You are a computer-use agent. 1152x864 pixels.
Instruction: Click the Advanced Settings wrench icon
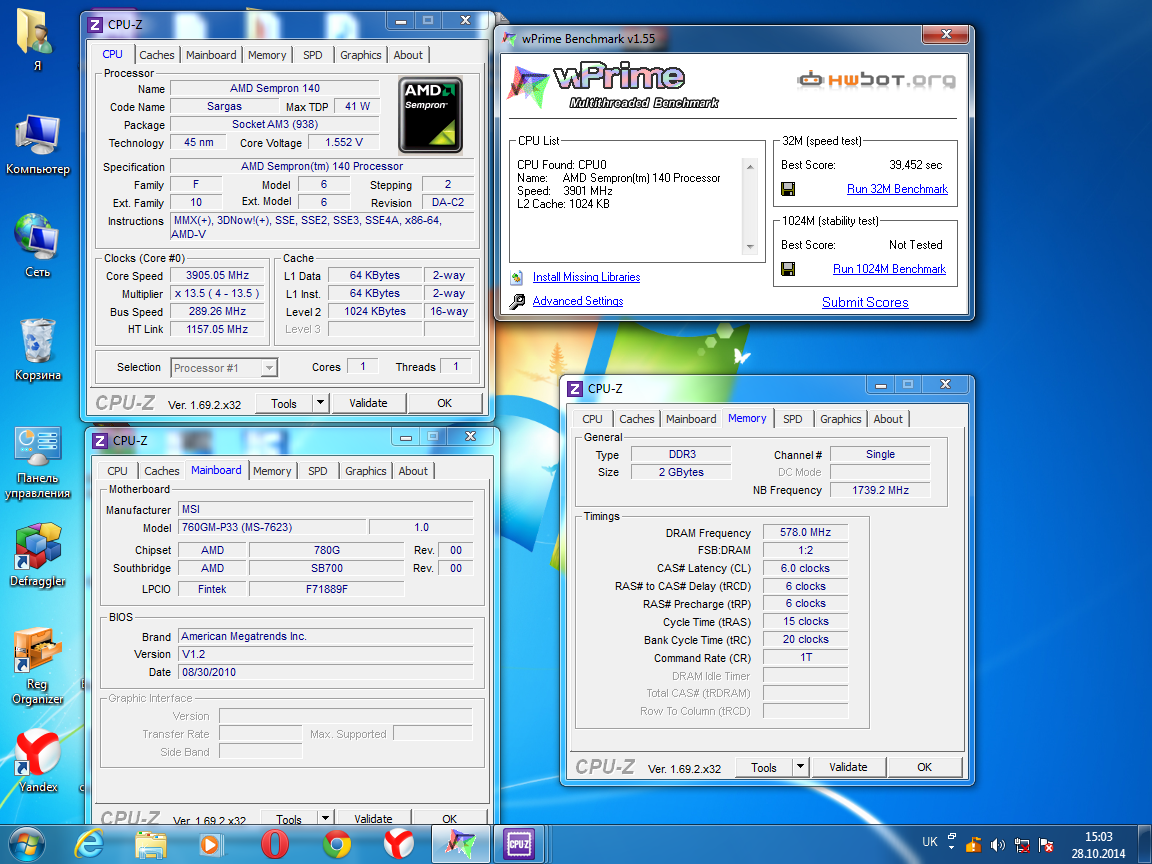click(517, 301)
